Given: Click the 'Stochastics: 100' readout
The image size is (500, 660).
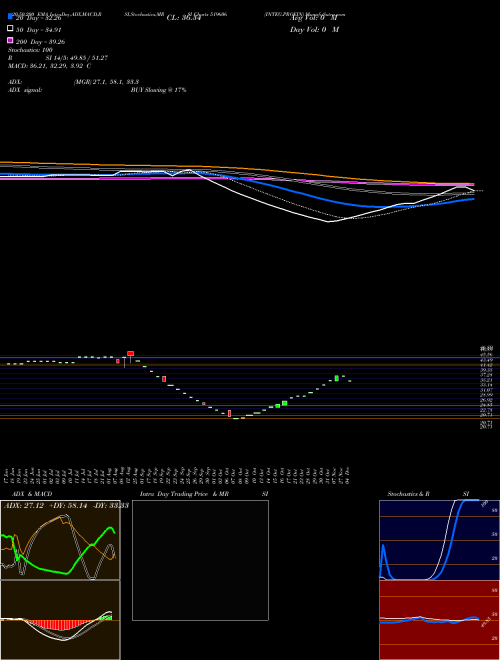Looking at the screenshot, I should click(x=30, y=50).
